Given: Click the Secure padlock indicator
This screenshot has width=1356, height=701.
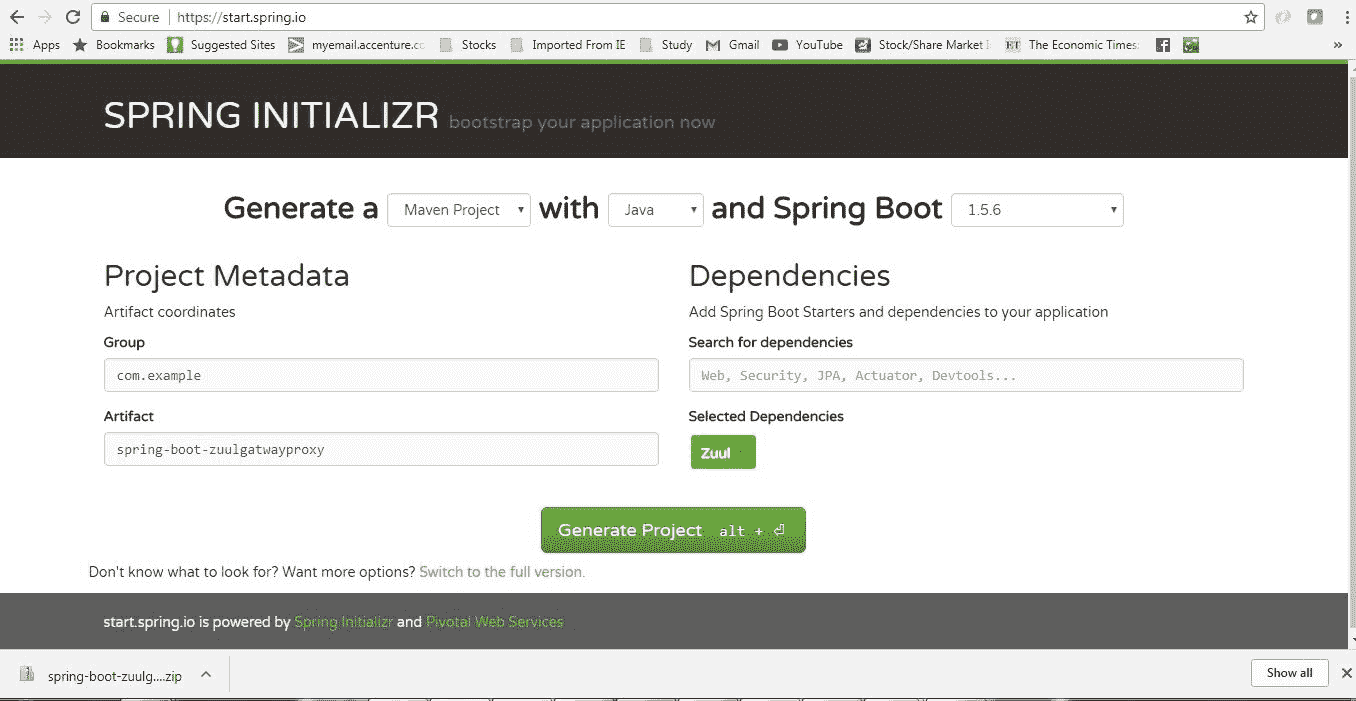Looking at the screenshot, I should 130,17.
